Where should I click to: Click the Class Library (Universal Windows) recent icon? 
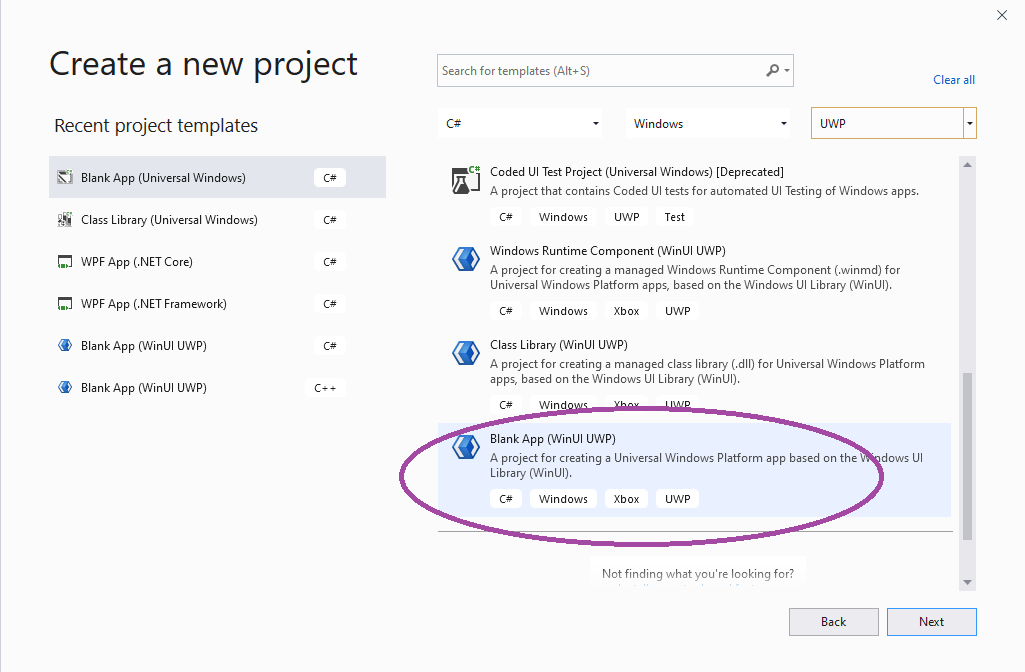(x=65, y=220)
